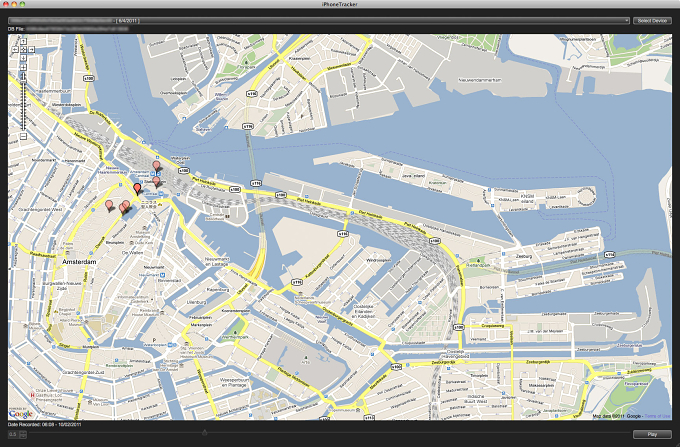Click the timeline slider thumb
Screen dimensions: 680x447
pyautogui.click(x=205, y=432)
